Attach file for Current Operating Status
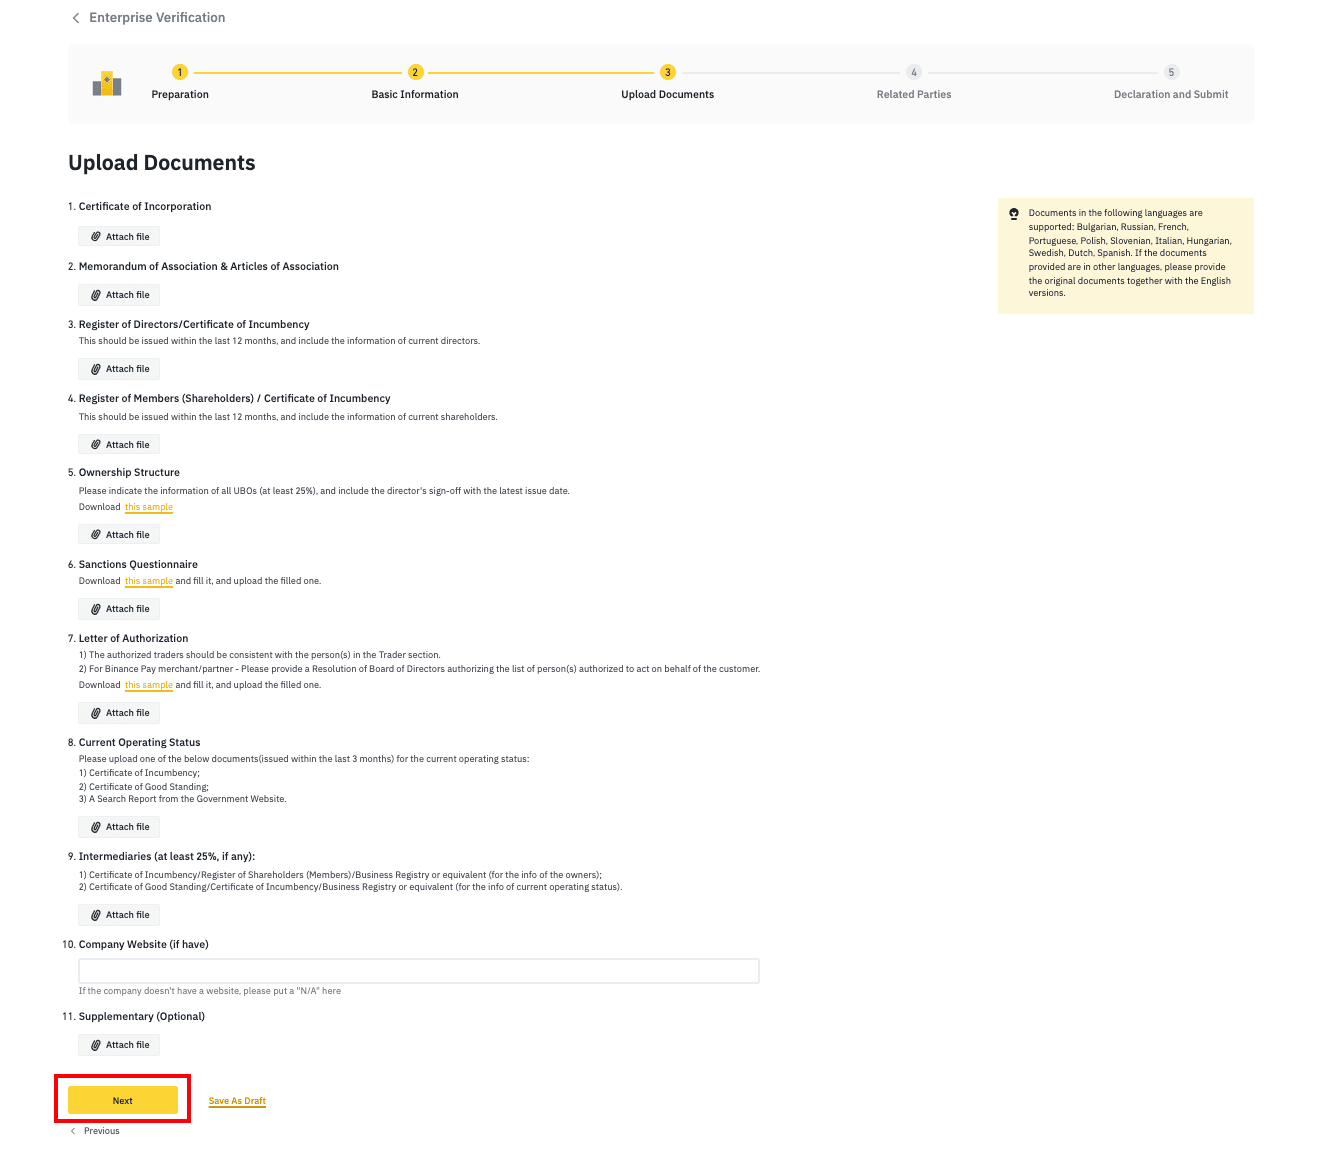 coord(119,827)
